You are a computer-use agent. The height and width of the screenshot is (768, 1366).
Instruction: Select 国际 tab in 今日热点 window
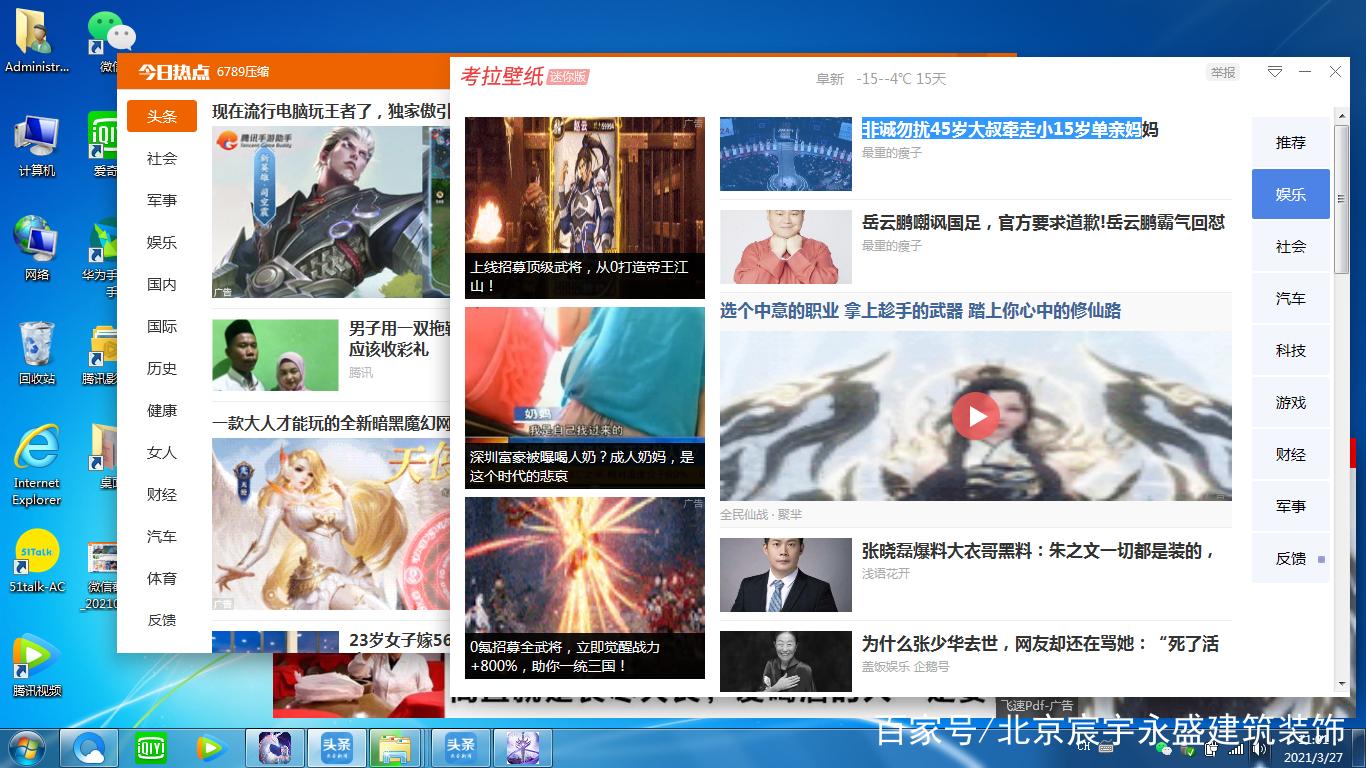[162, 326]
